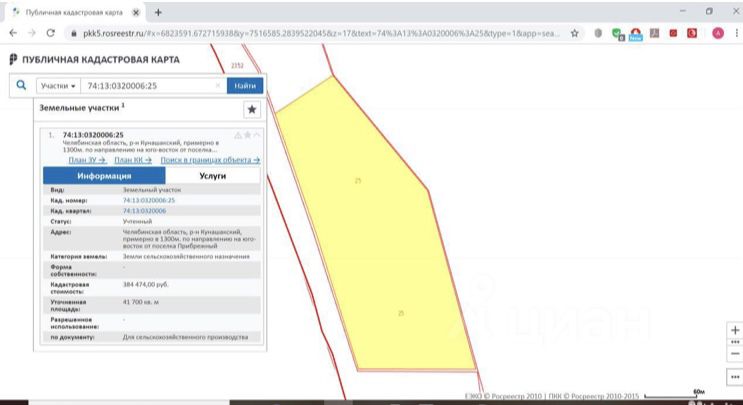This screenshot has height=405, width=743.
Task: Reload the page
Action: click(50, 33)
